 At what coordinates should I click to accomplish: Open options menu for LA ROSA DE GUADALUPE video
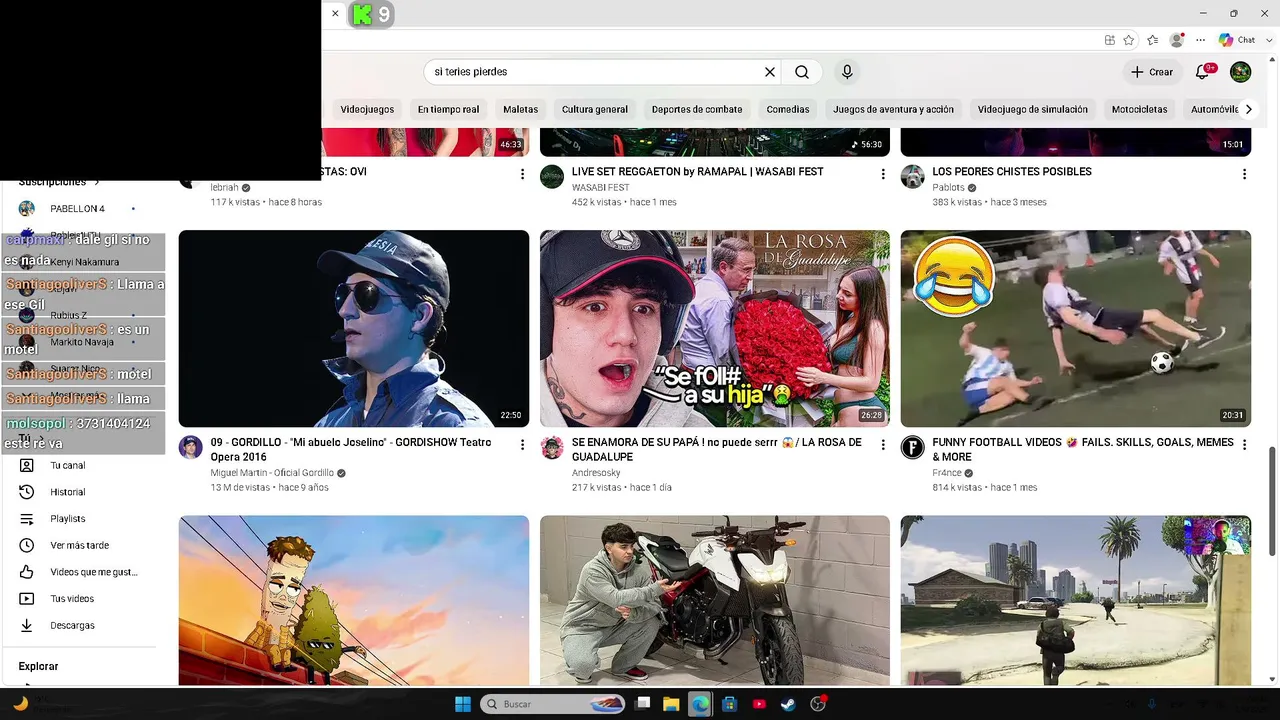[x=883, y=444]
